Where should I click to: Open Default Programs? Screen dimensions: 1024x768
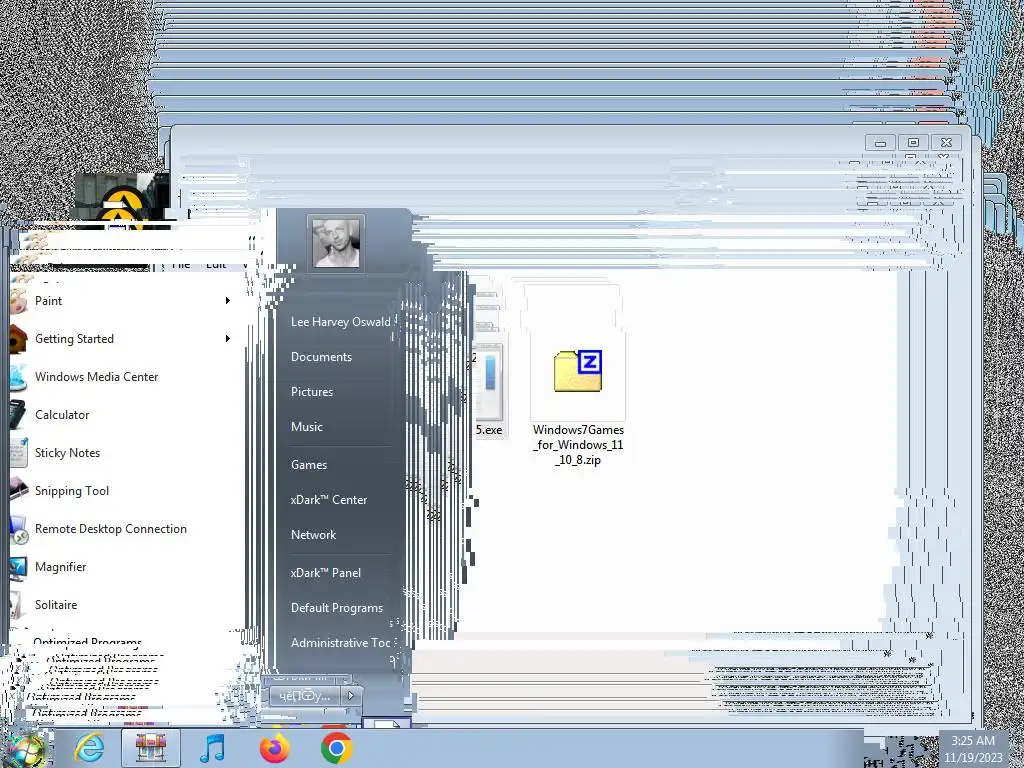pyautogui.click(x=337, y=608)
